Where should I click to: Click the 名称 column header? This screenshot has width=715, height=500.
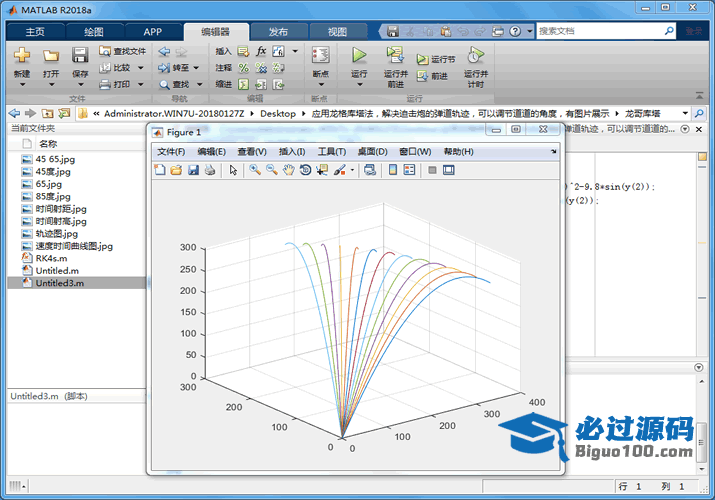click(x=48, y=144)
